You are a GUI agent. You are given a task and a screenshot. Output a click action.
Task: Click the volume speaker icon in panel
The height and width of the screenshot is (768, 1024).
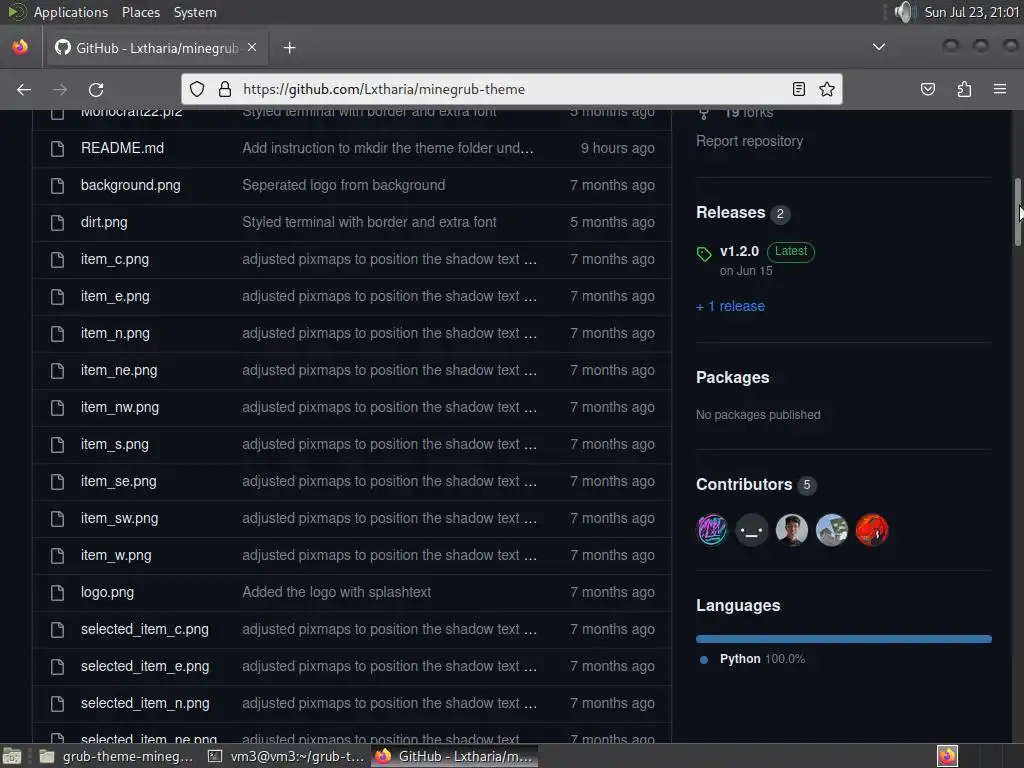(904, 12)
